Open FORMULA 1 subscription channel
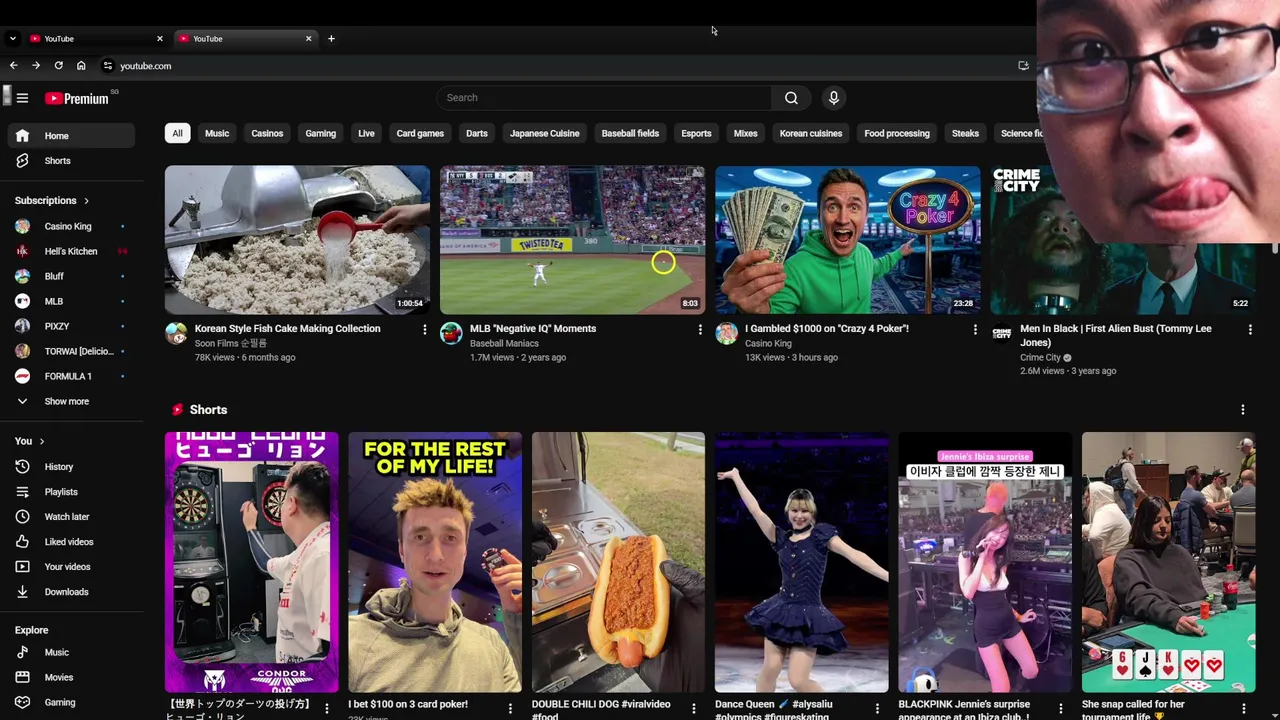1280x720 pixels. tap(70, 376)
